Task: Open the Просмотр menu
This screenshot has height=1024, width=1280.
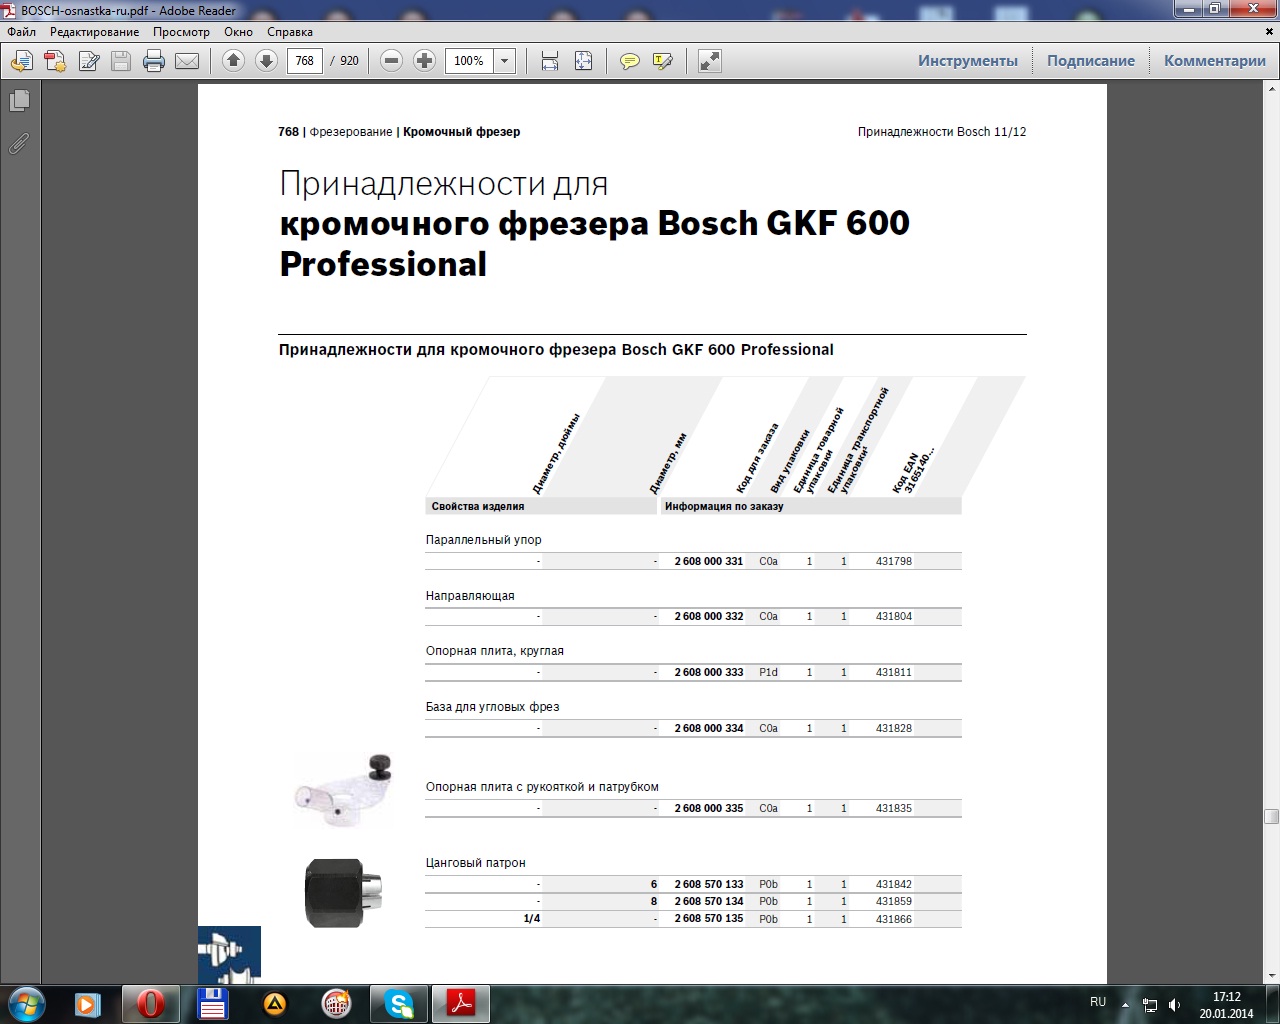Action: [x=181, y=32]
